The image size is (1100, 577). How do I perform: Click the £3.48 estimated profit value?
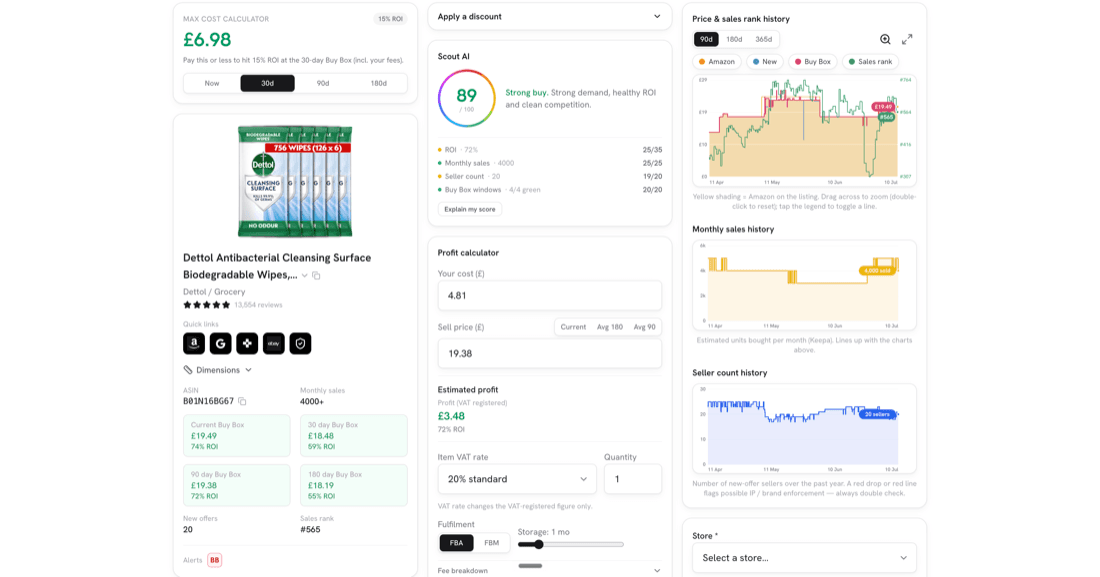tap(451, 416)
